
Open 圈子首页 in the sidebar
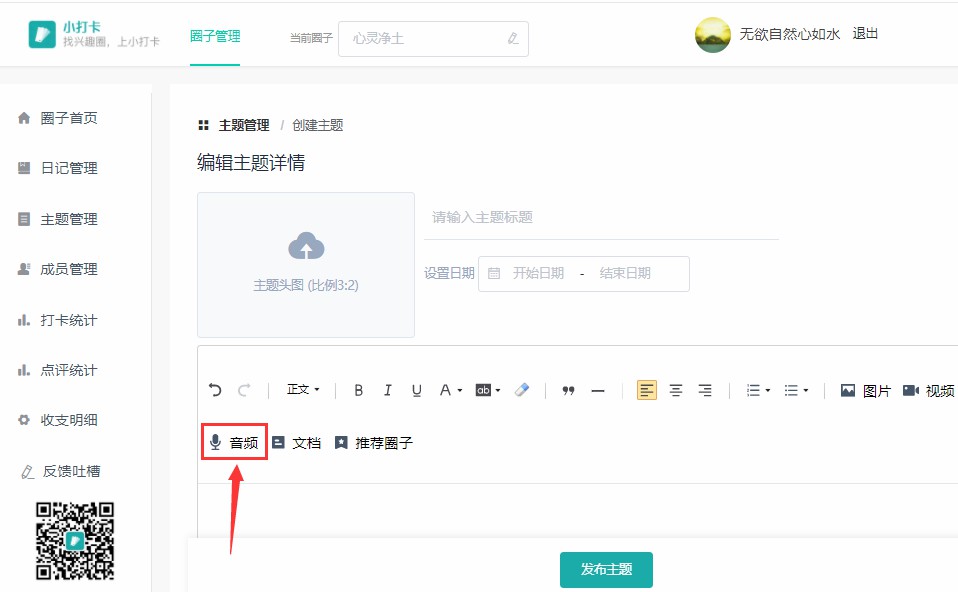coord(58,118)
